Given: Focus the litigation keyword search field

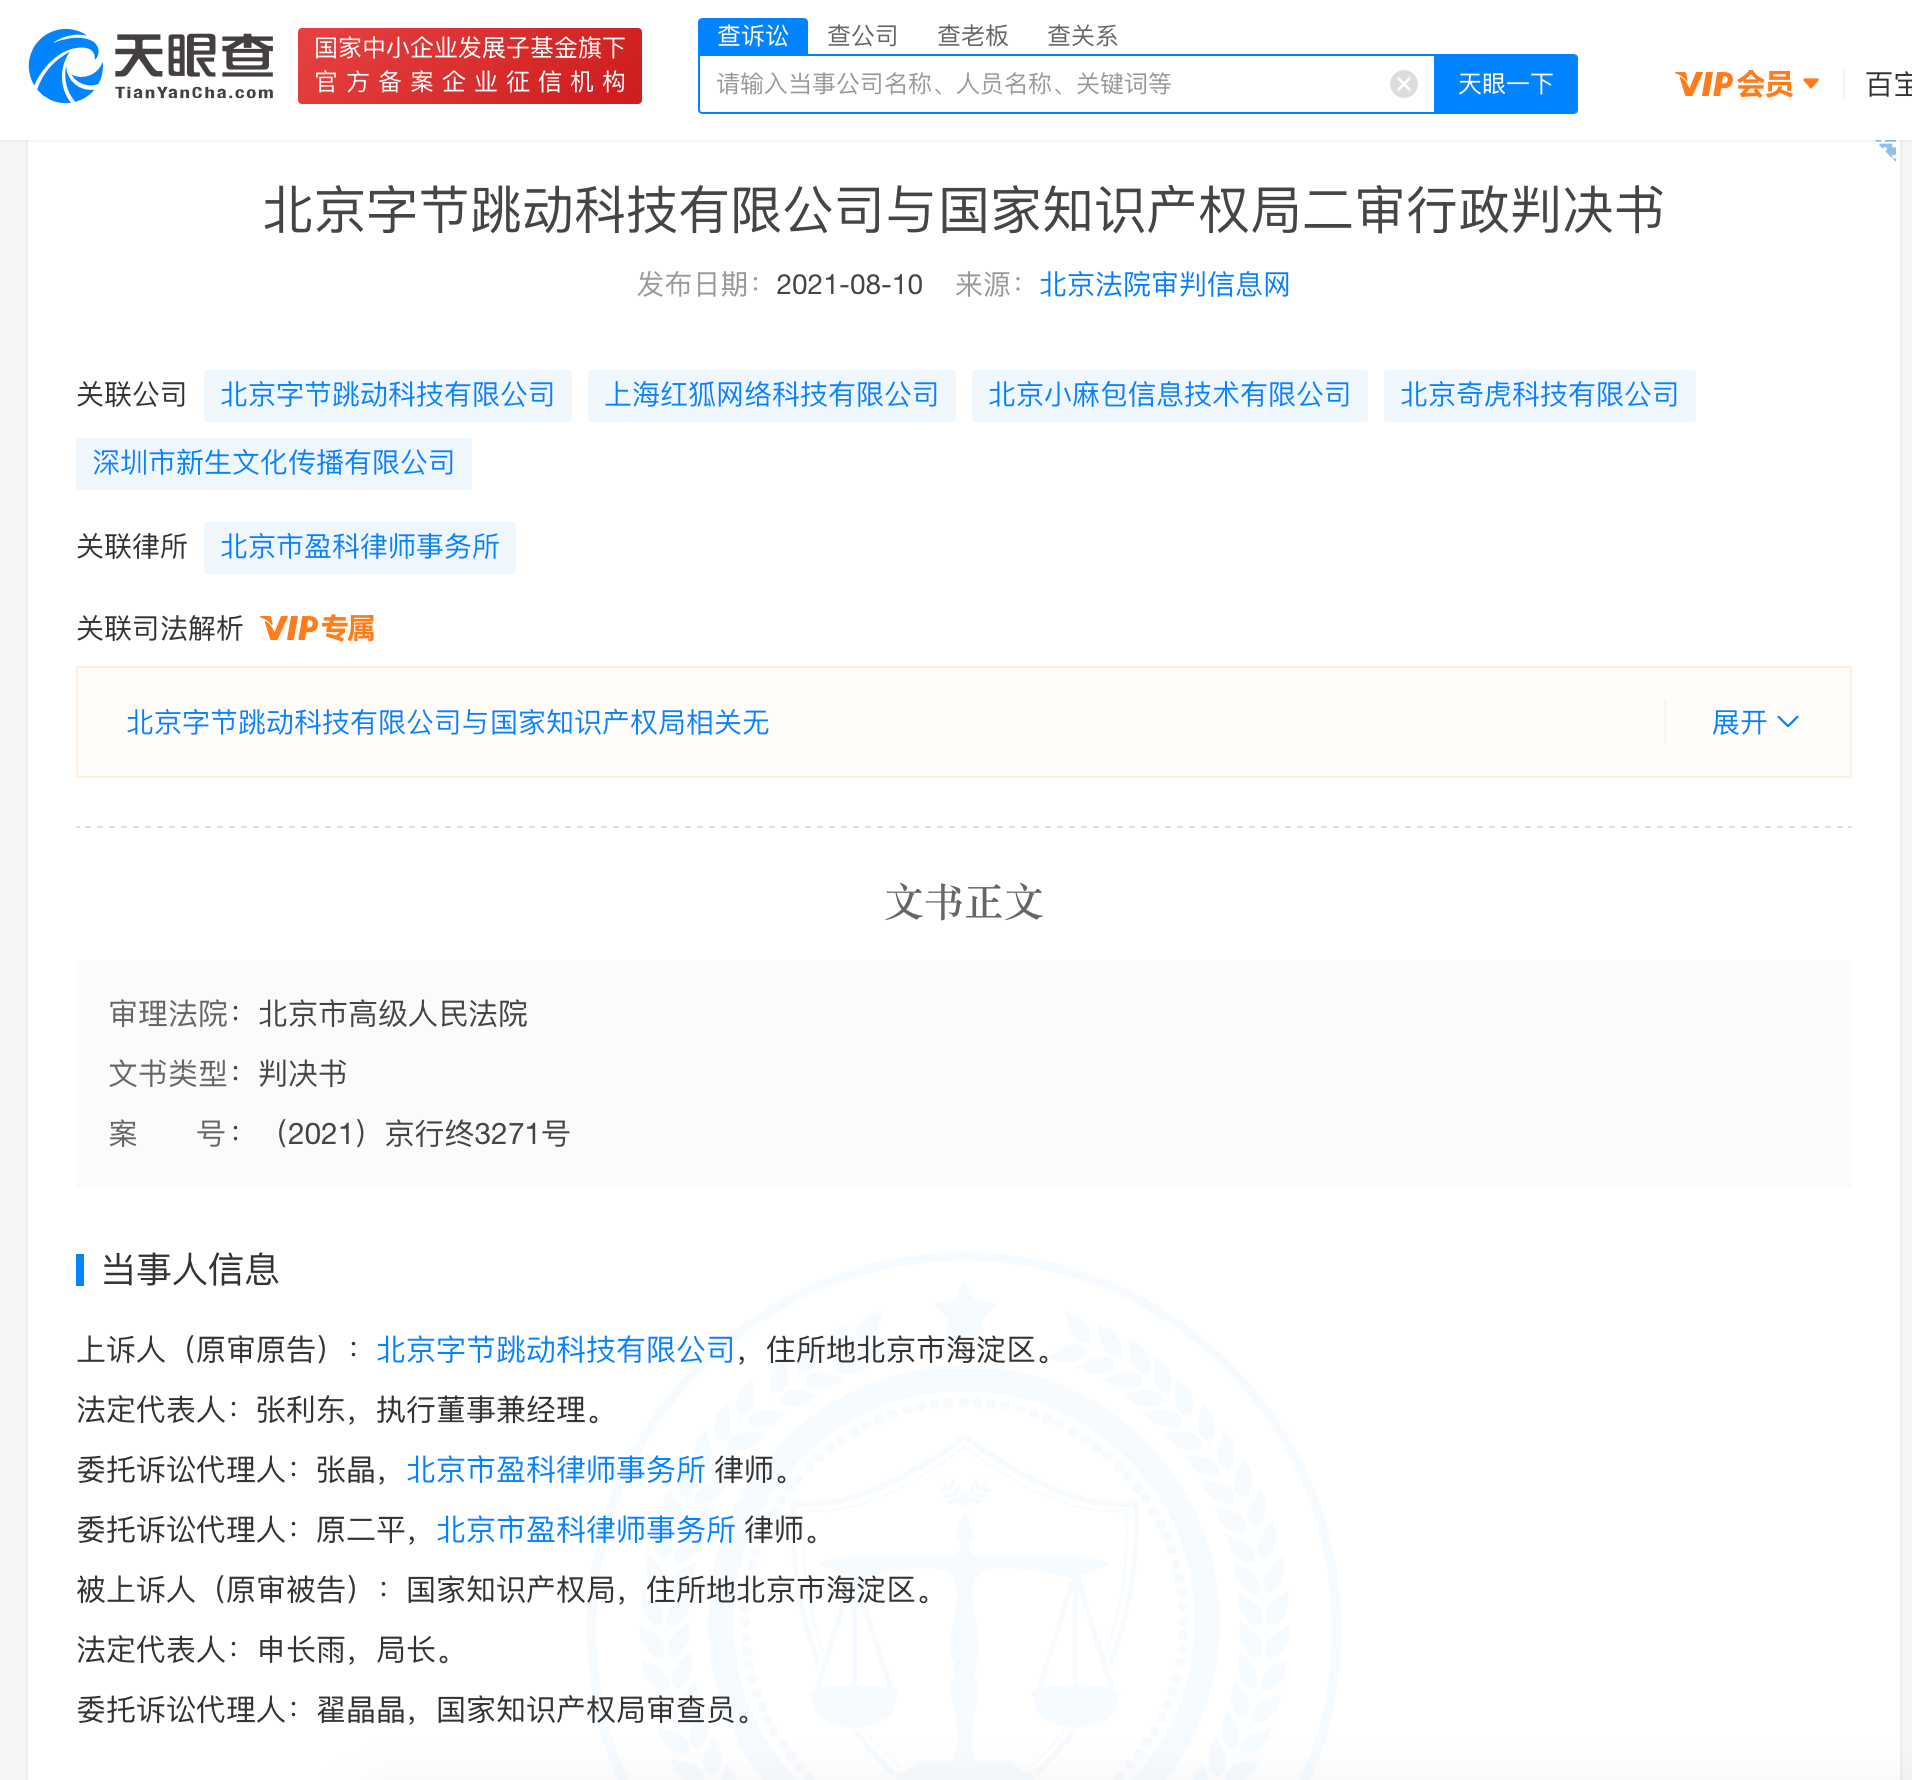Looking at the screenshot, I should 1045,84.
